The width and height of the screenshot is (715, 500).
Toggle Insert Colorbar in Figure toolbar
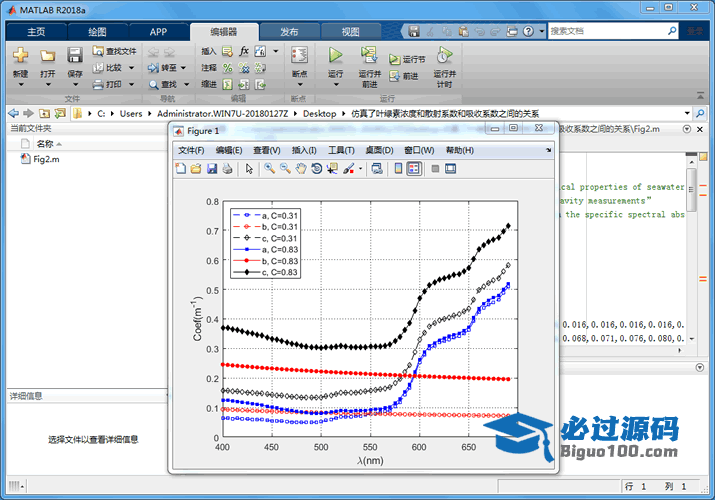coord(398,169)
